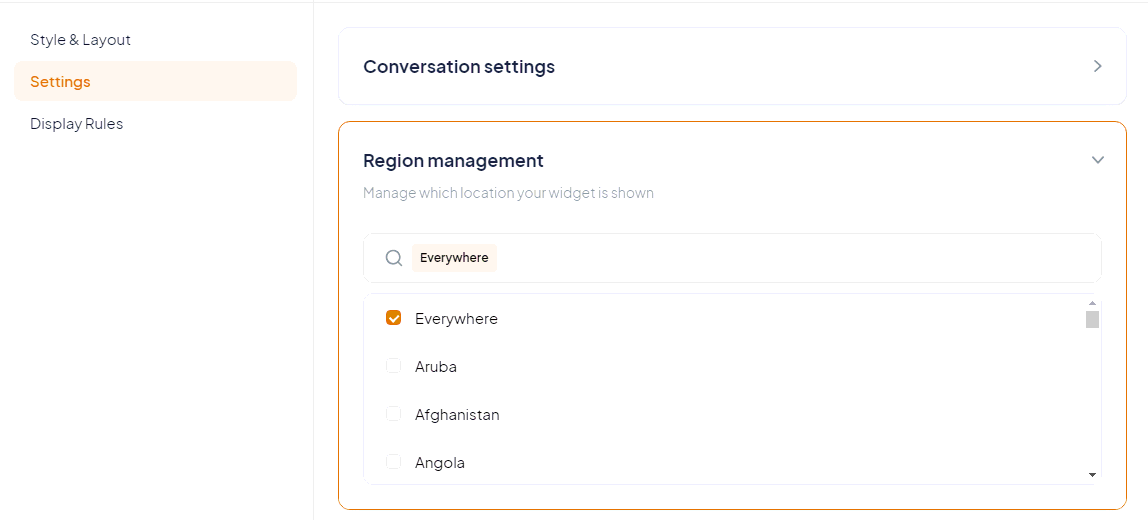The image size is (1148, 520).
Task: Click the Region management heading
Action: tap(453, 161)
